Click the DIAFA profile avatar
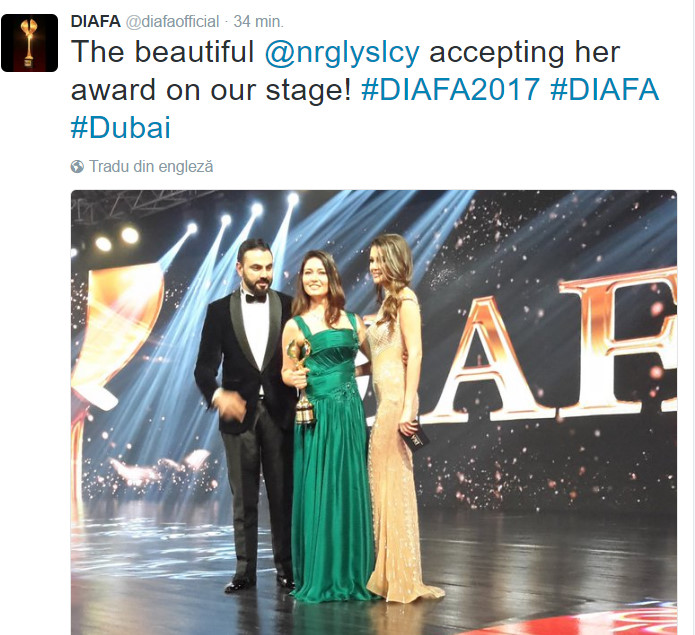This screenshot has width=695, height=635. (x=29, y=43)
